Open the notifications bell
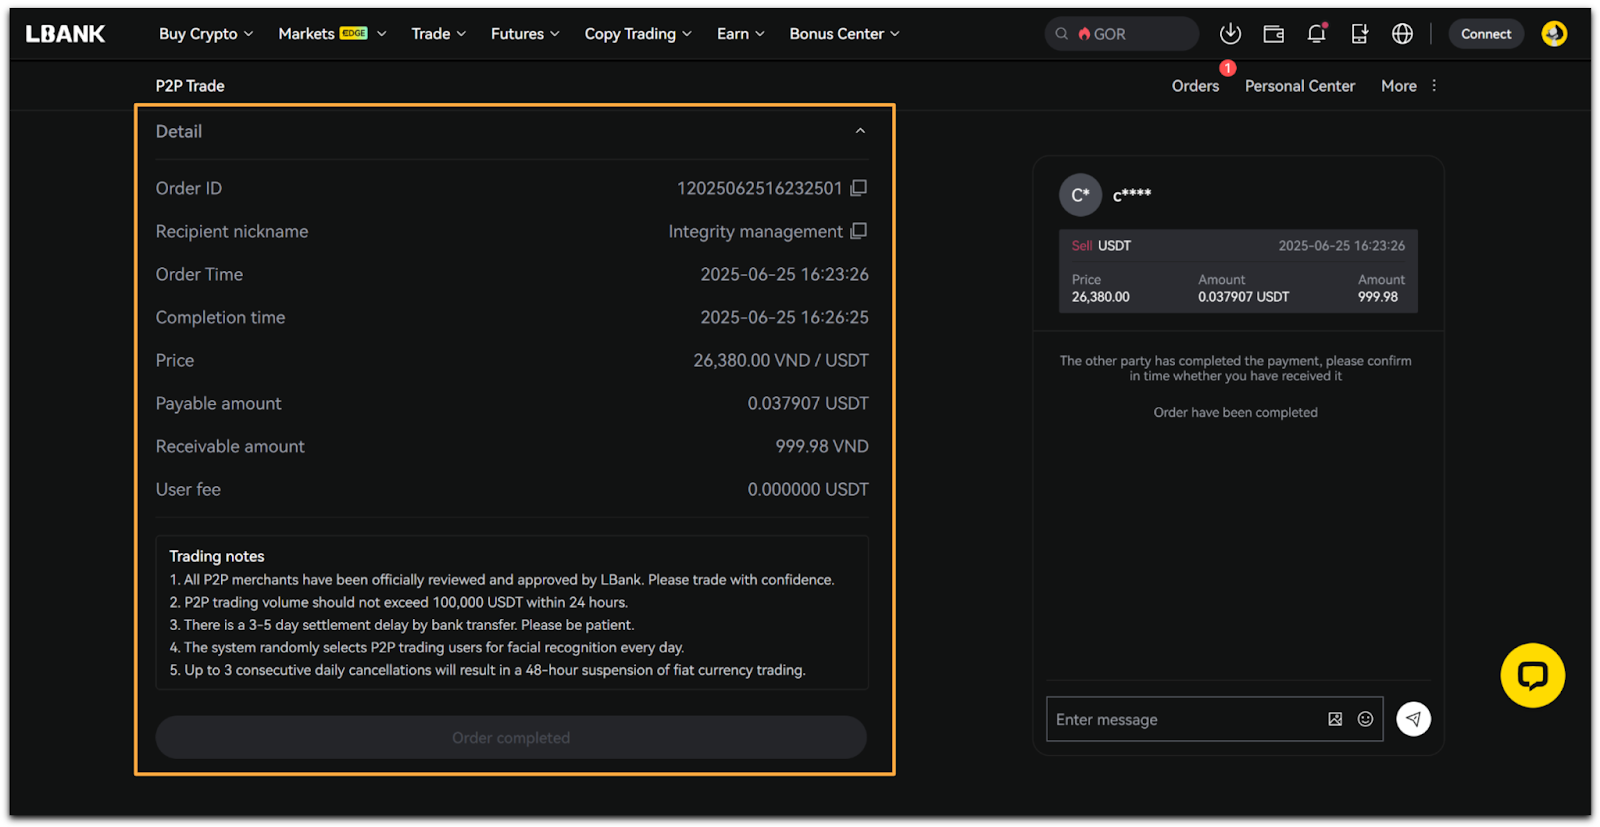The image size is (1600, 827). point(1316,34)
